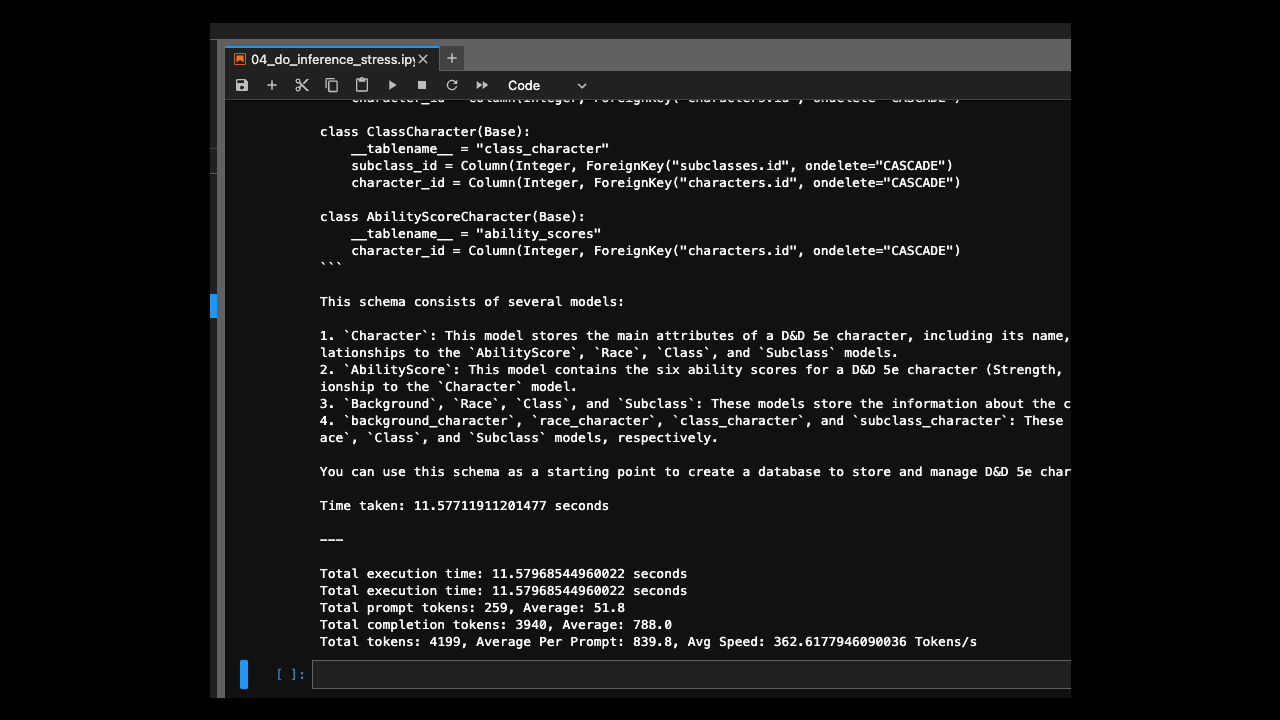Paste cell from the clipboard icon
The height and width of the screenshot is (720, 1280).
point(362,86)
